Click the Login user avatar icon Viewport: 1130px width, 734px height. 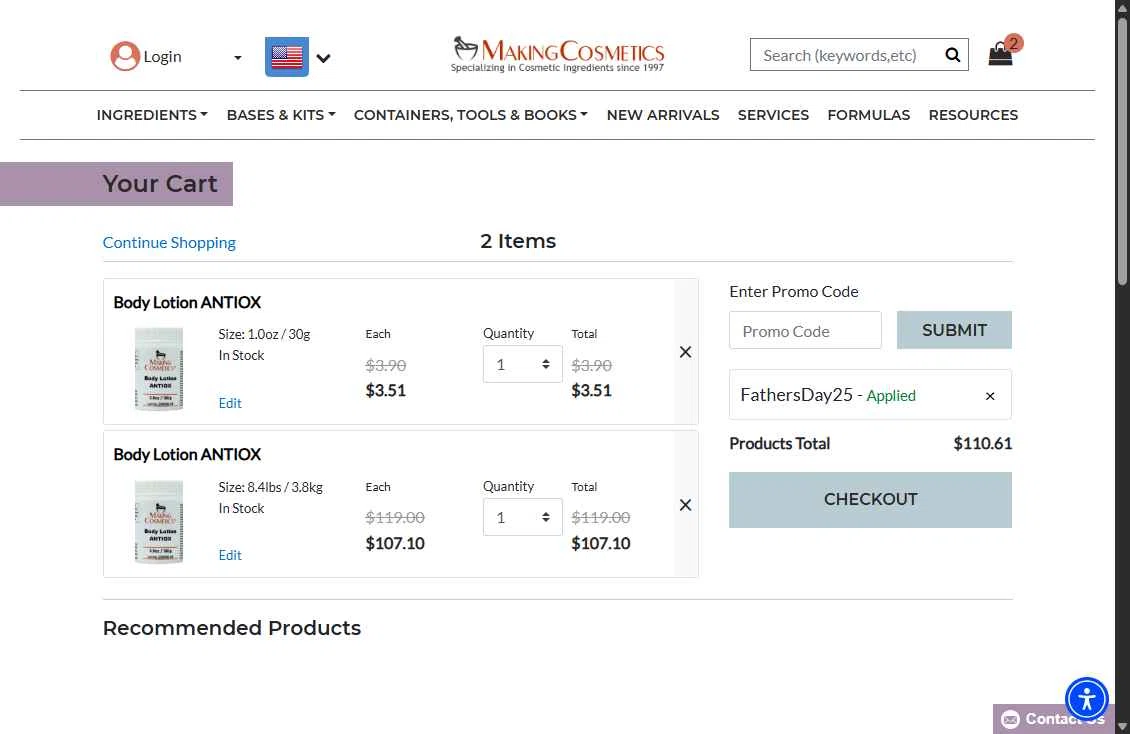[x=125, y=56]
